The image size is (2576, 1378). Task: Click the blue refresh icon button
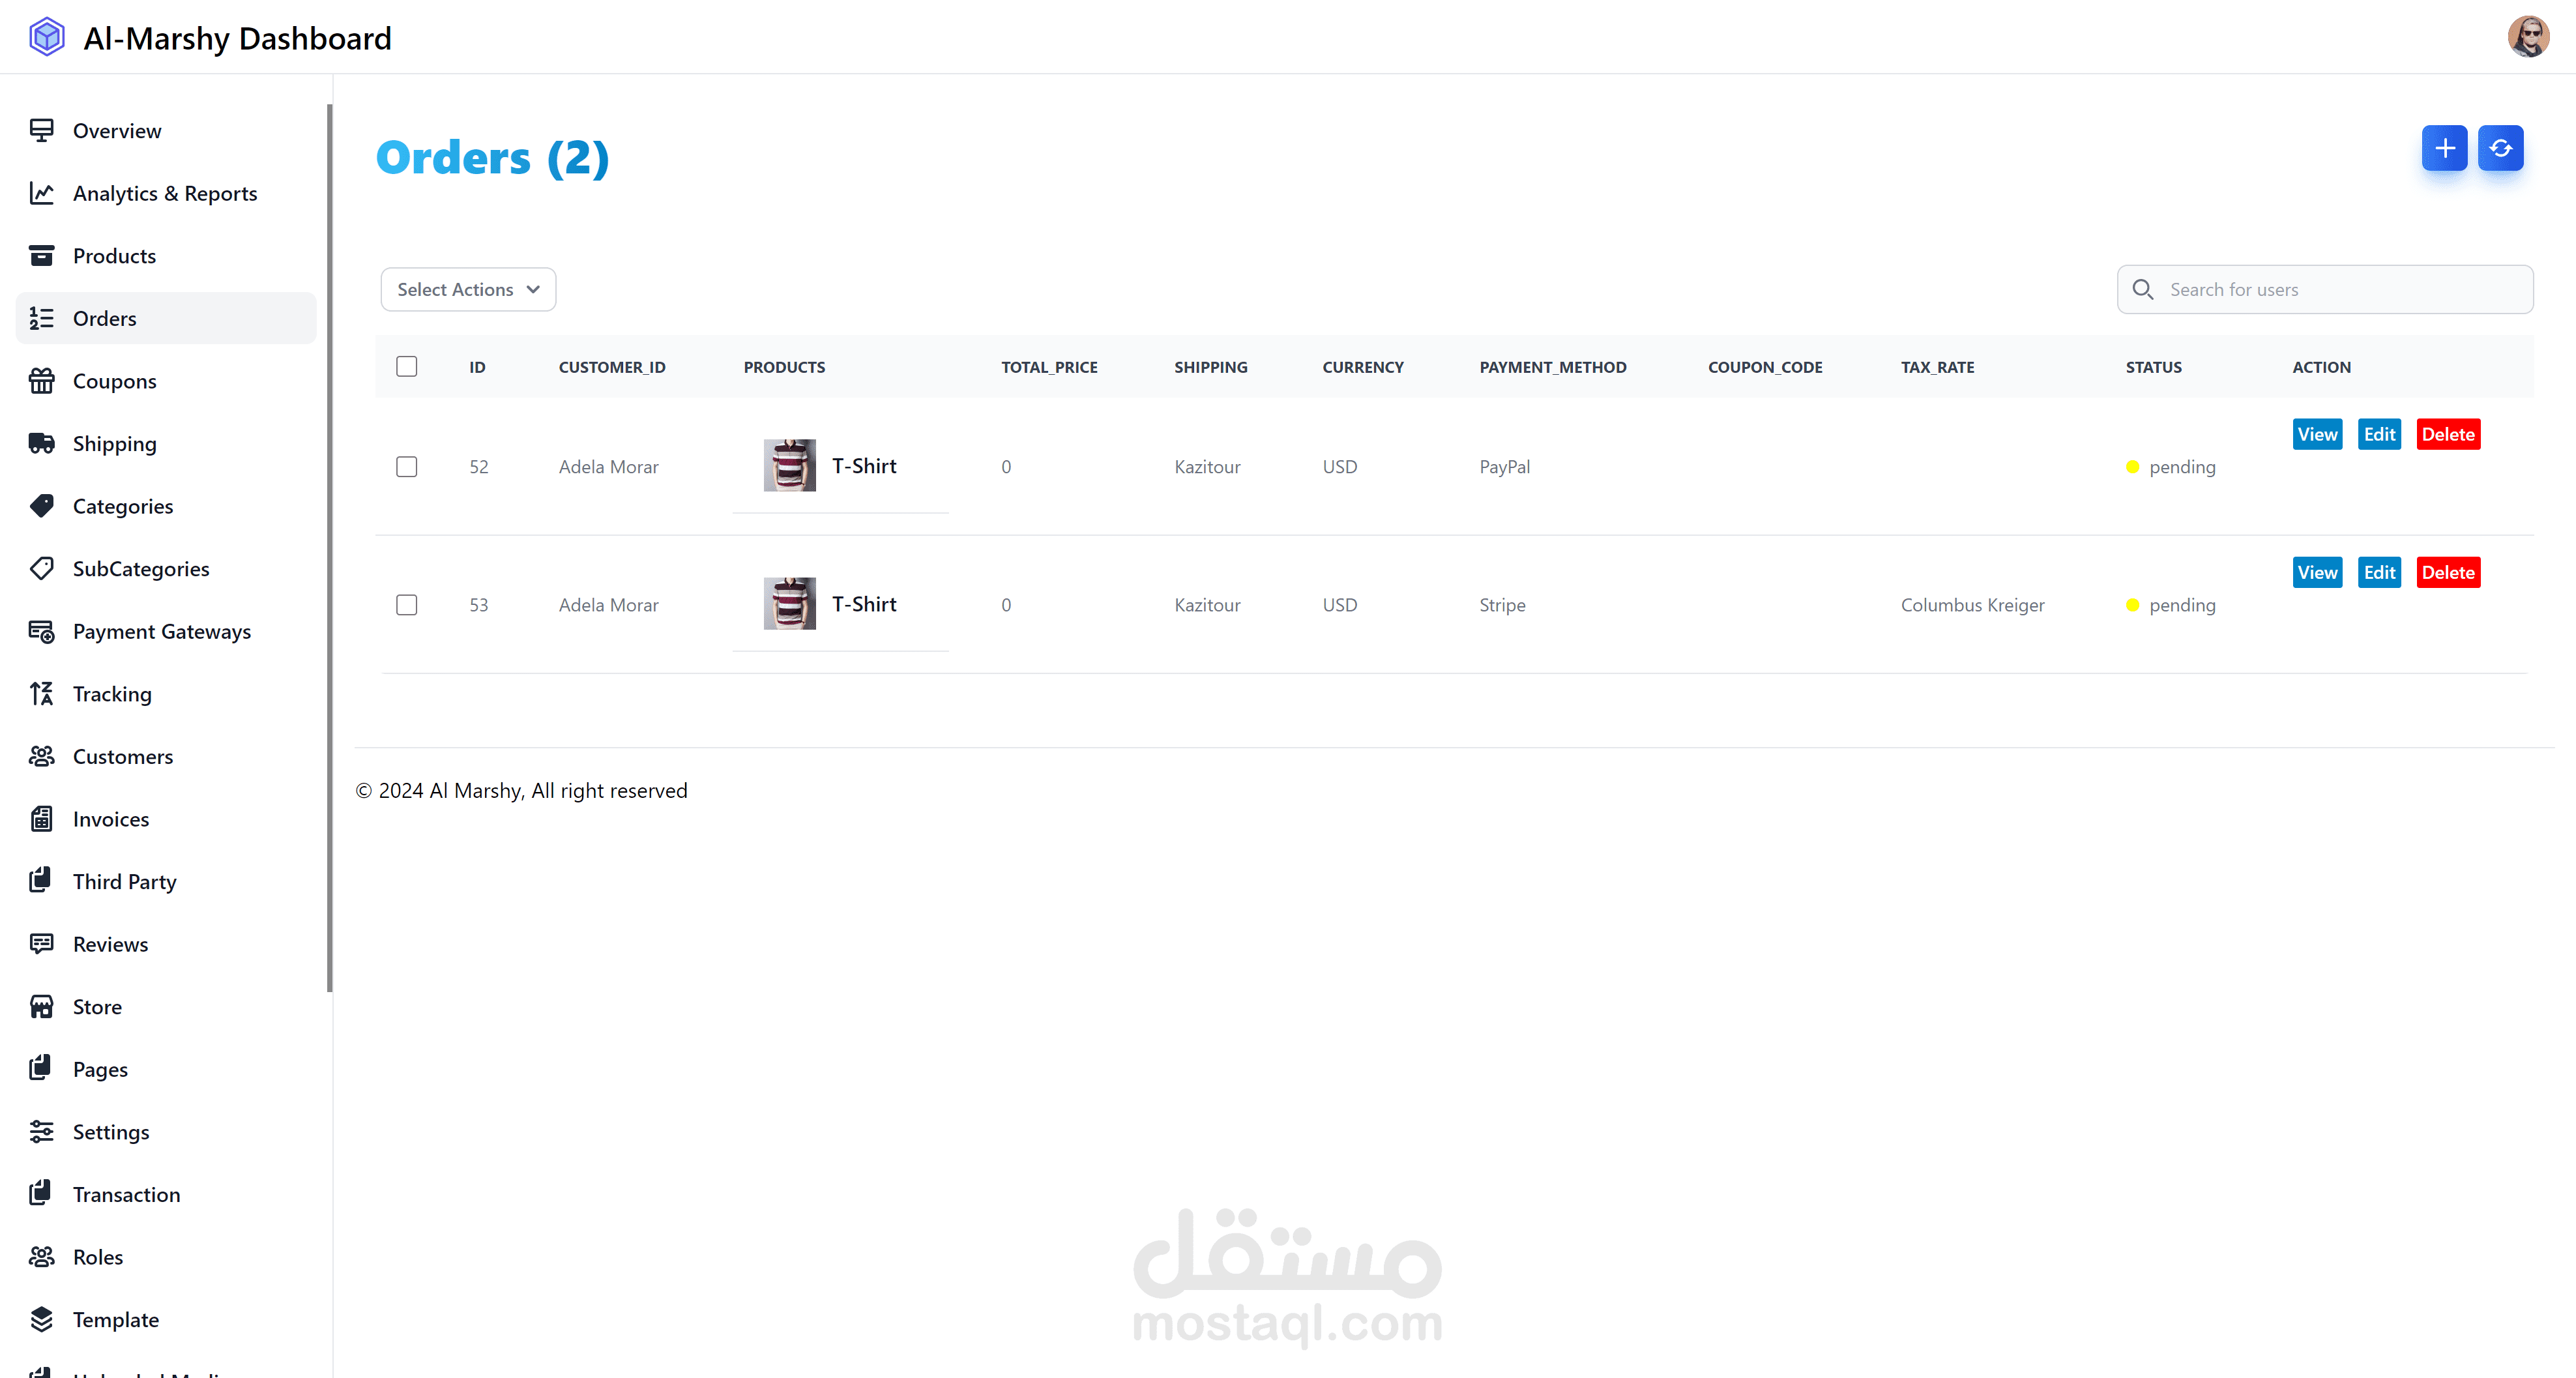[2500, 148]
